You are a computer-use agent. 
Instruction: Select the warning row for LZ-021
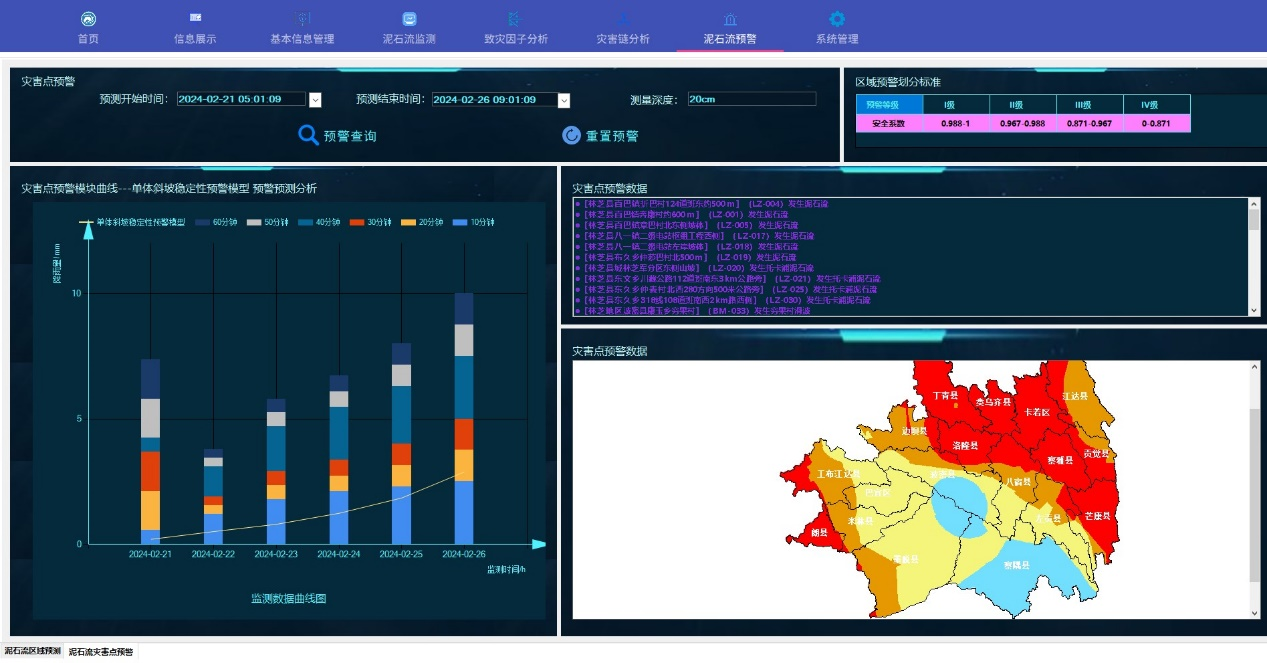[x=727, y=278]
